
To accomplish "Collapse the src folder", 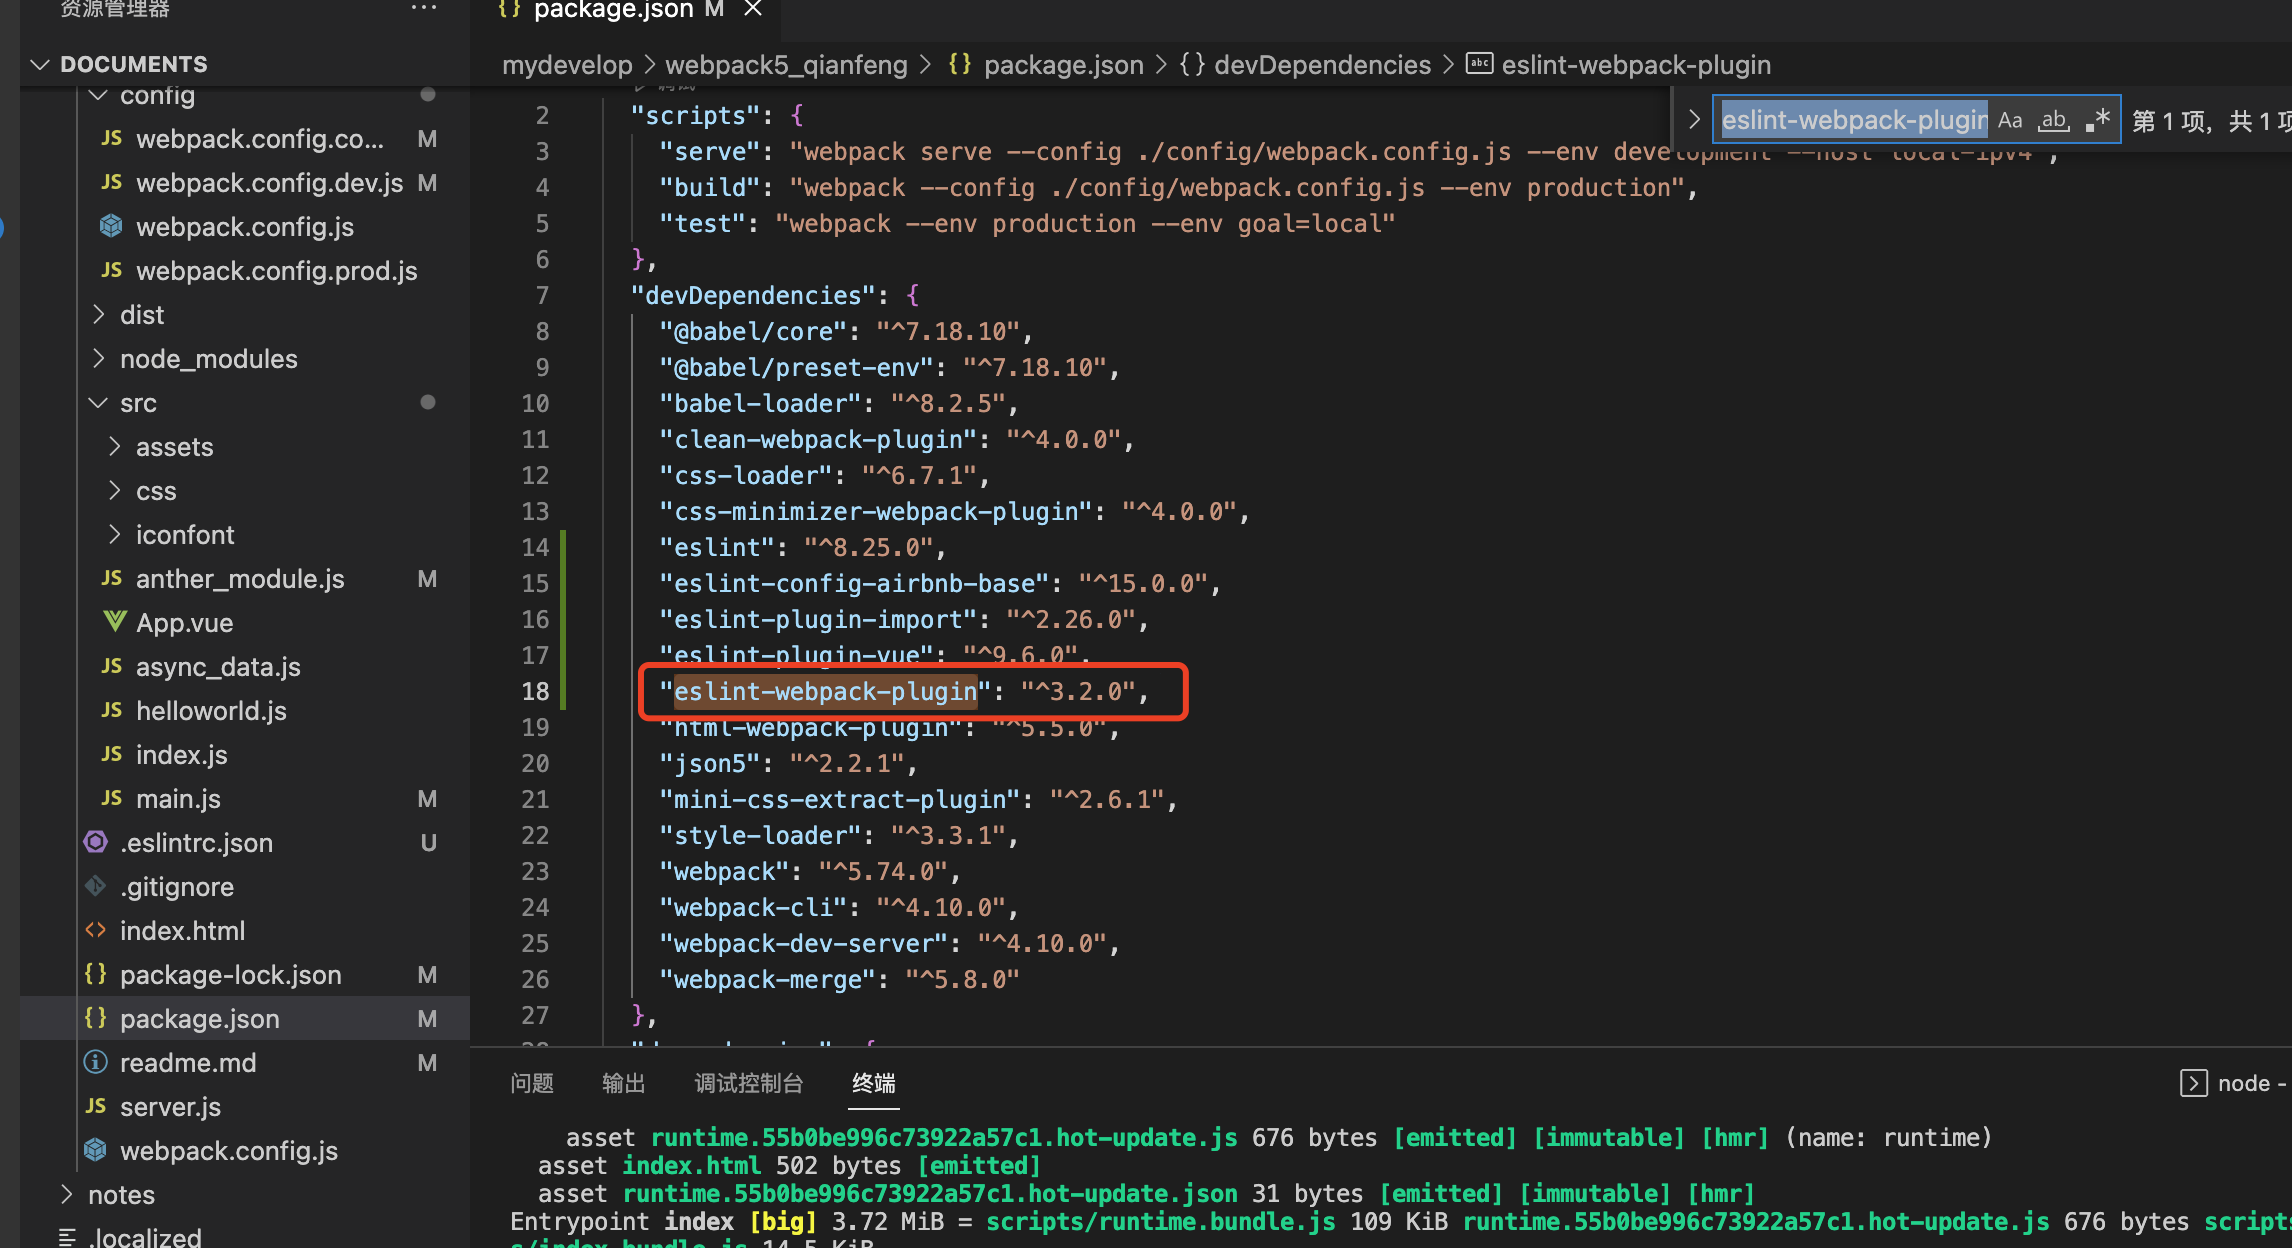I will tap(138, 403).
